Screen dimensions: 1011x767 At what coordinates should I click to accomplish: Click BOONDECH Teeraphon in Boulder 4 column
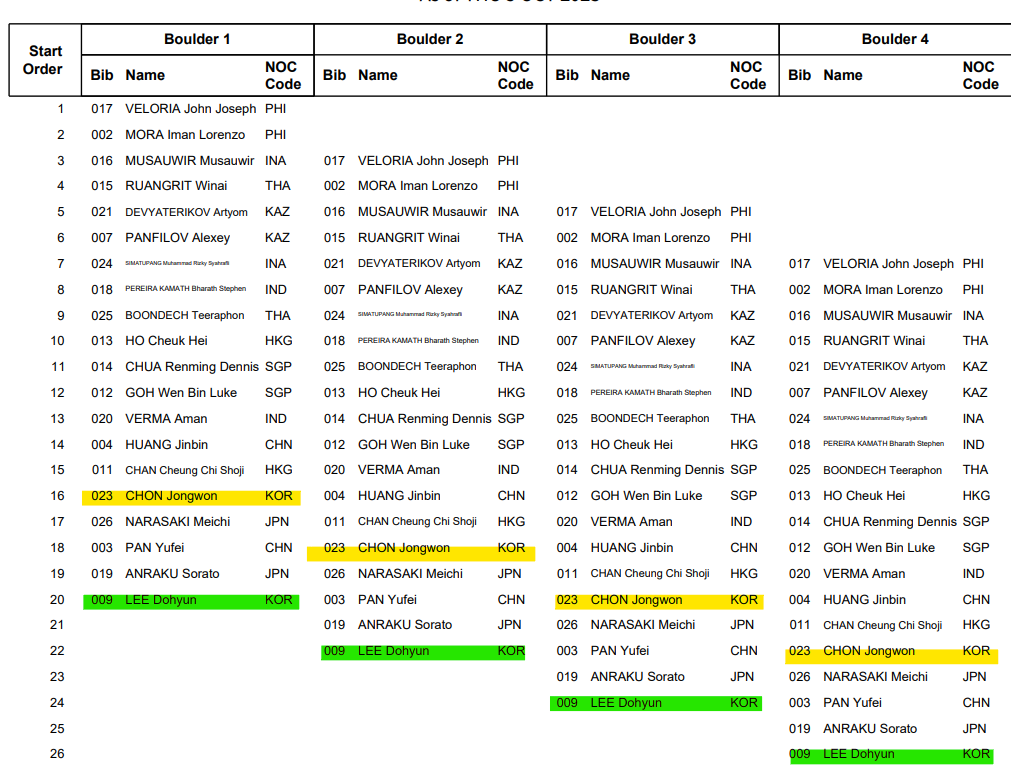[883, 470]
